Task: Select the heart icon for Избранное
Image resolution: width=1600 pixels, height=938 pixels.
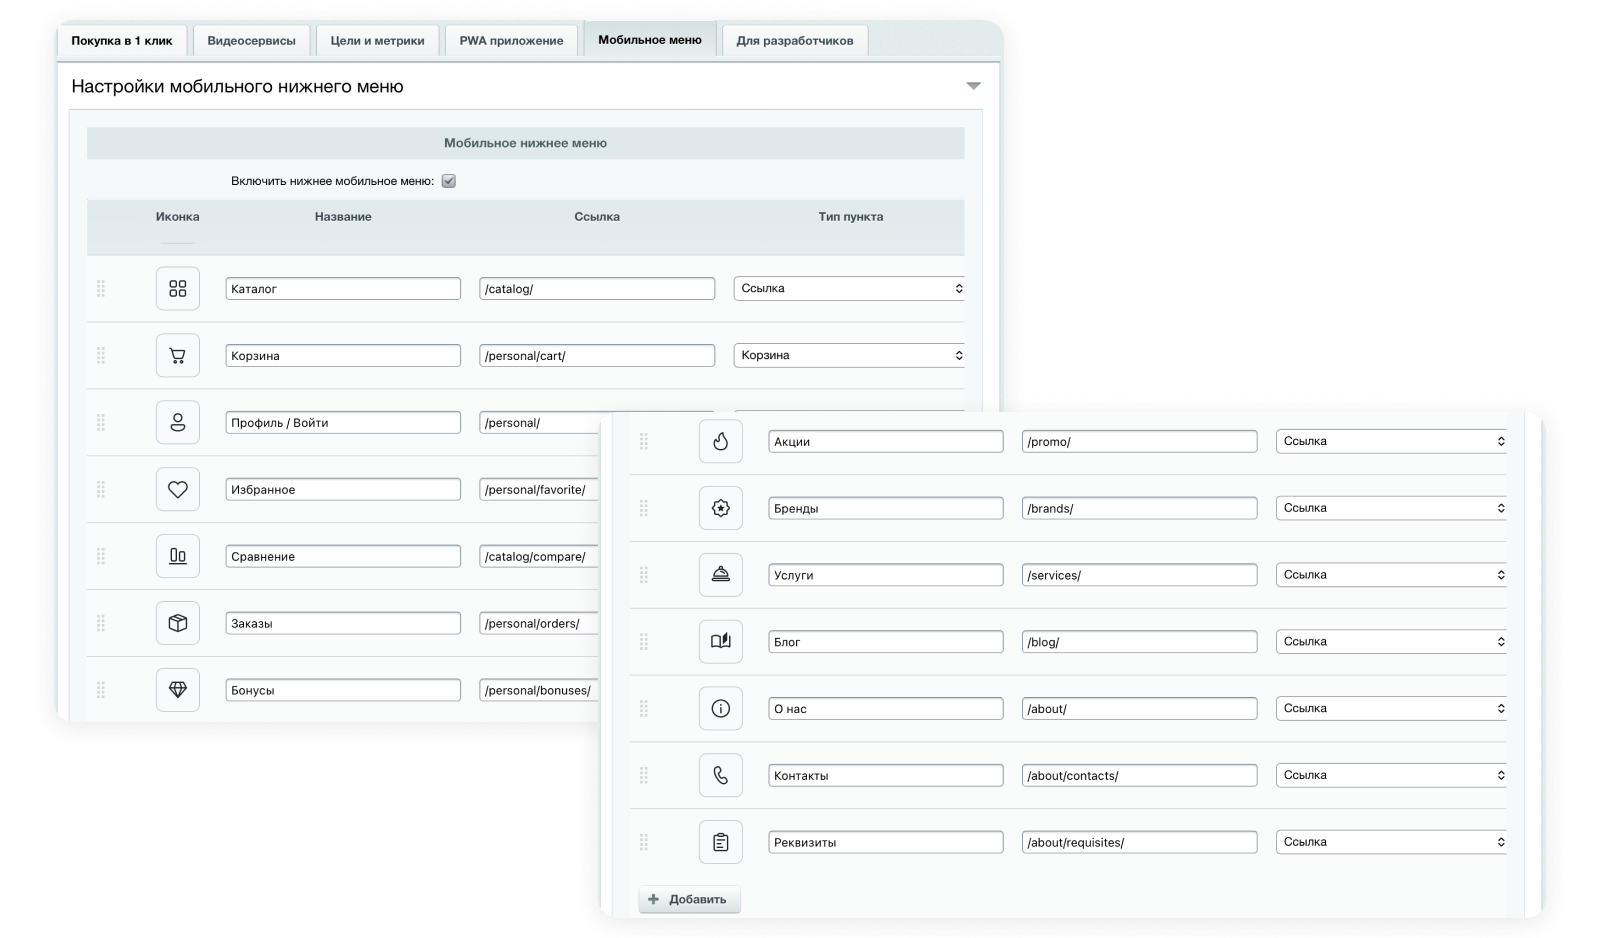Action: 178,489
